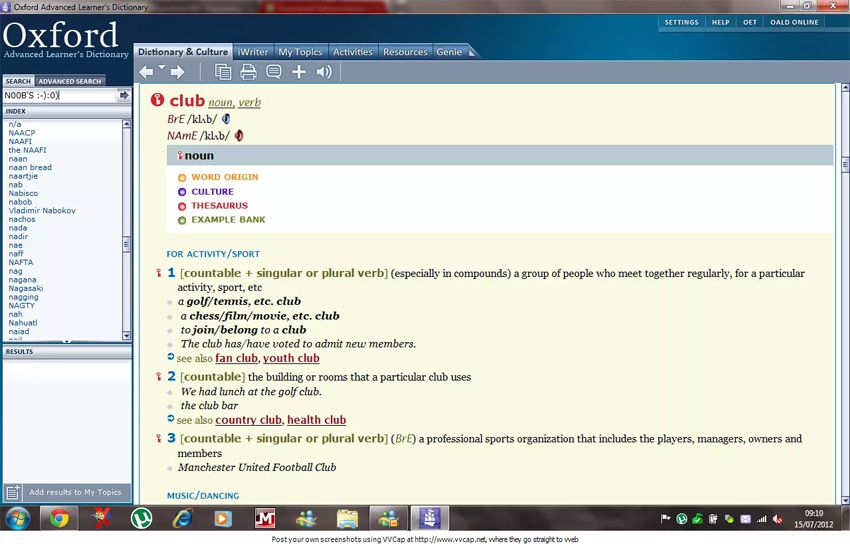Open uTorrent from the taskbar

pos(141,519)
